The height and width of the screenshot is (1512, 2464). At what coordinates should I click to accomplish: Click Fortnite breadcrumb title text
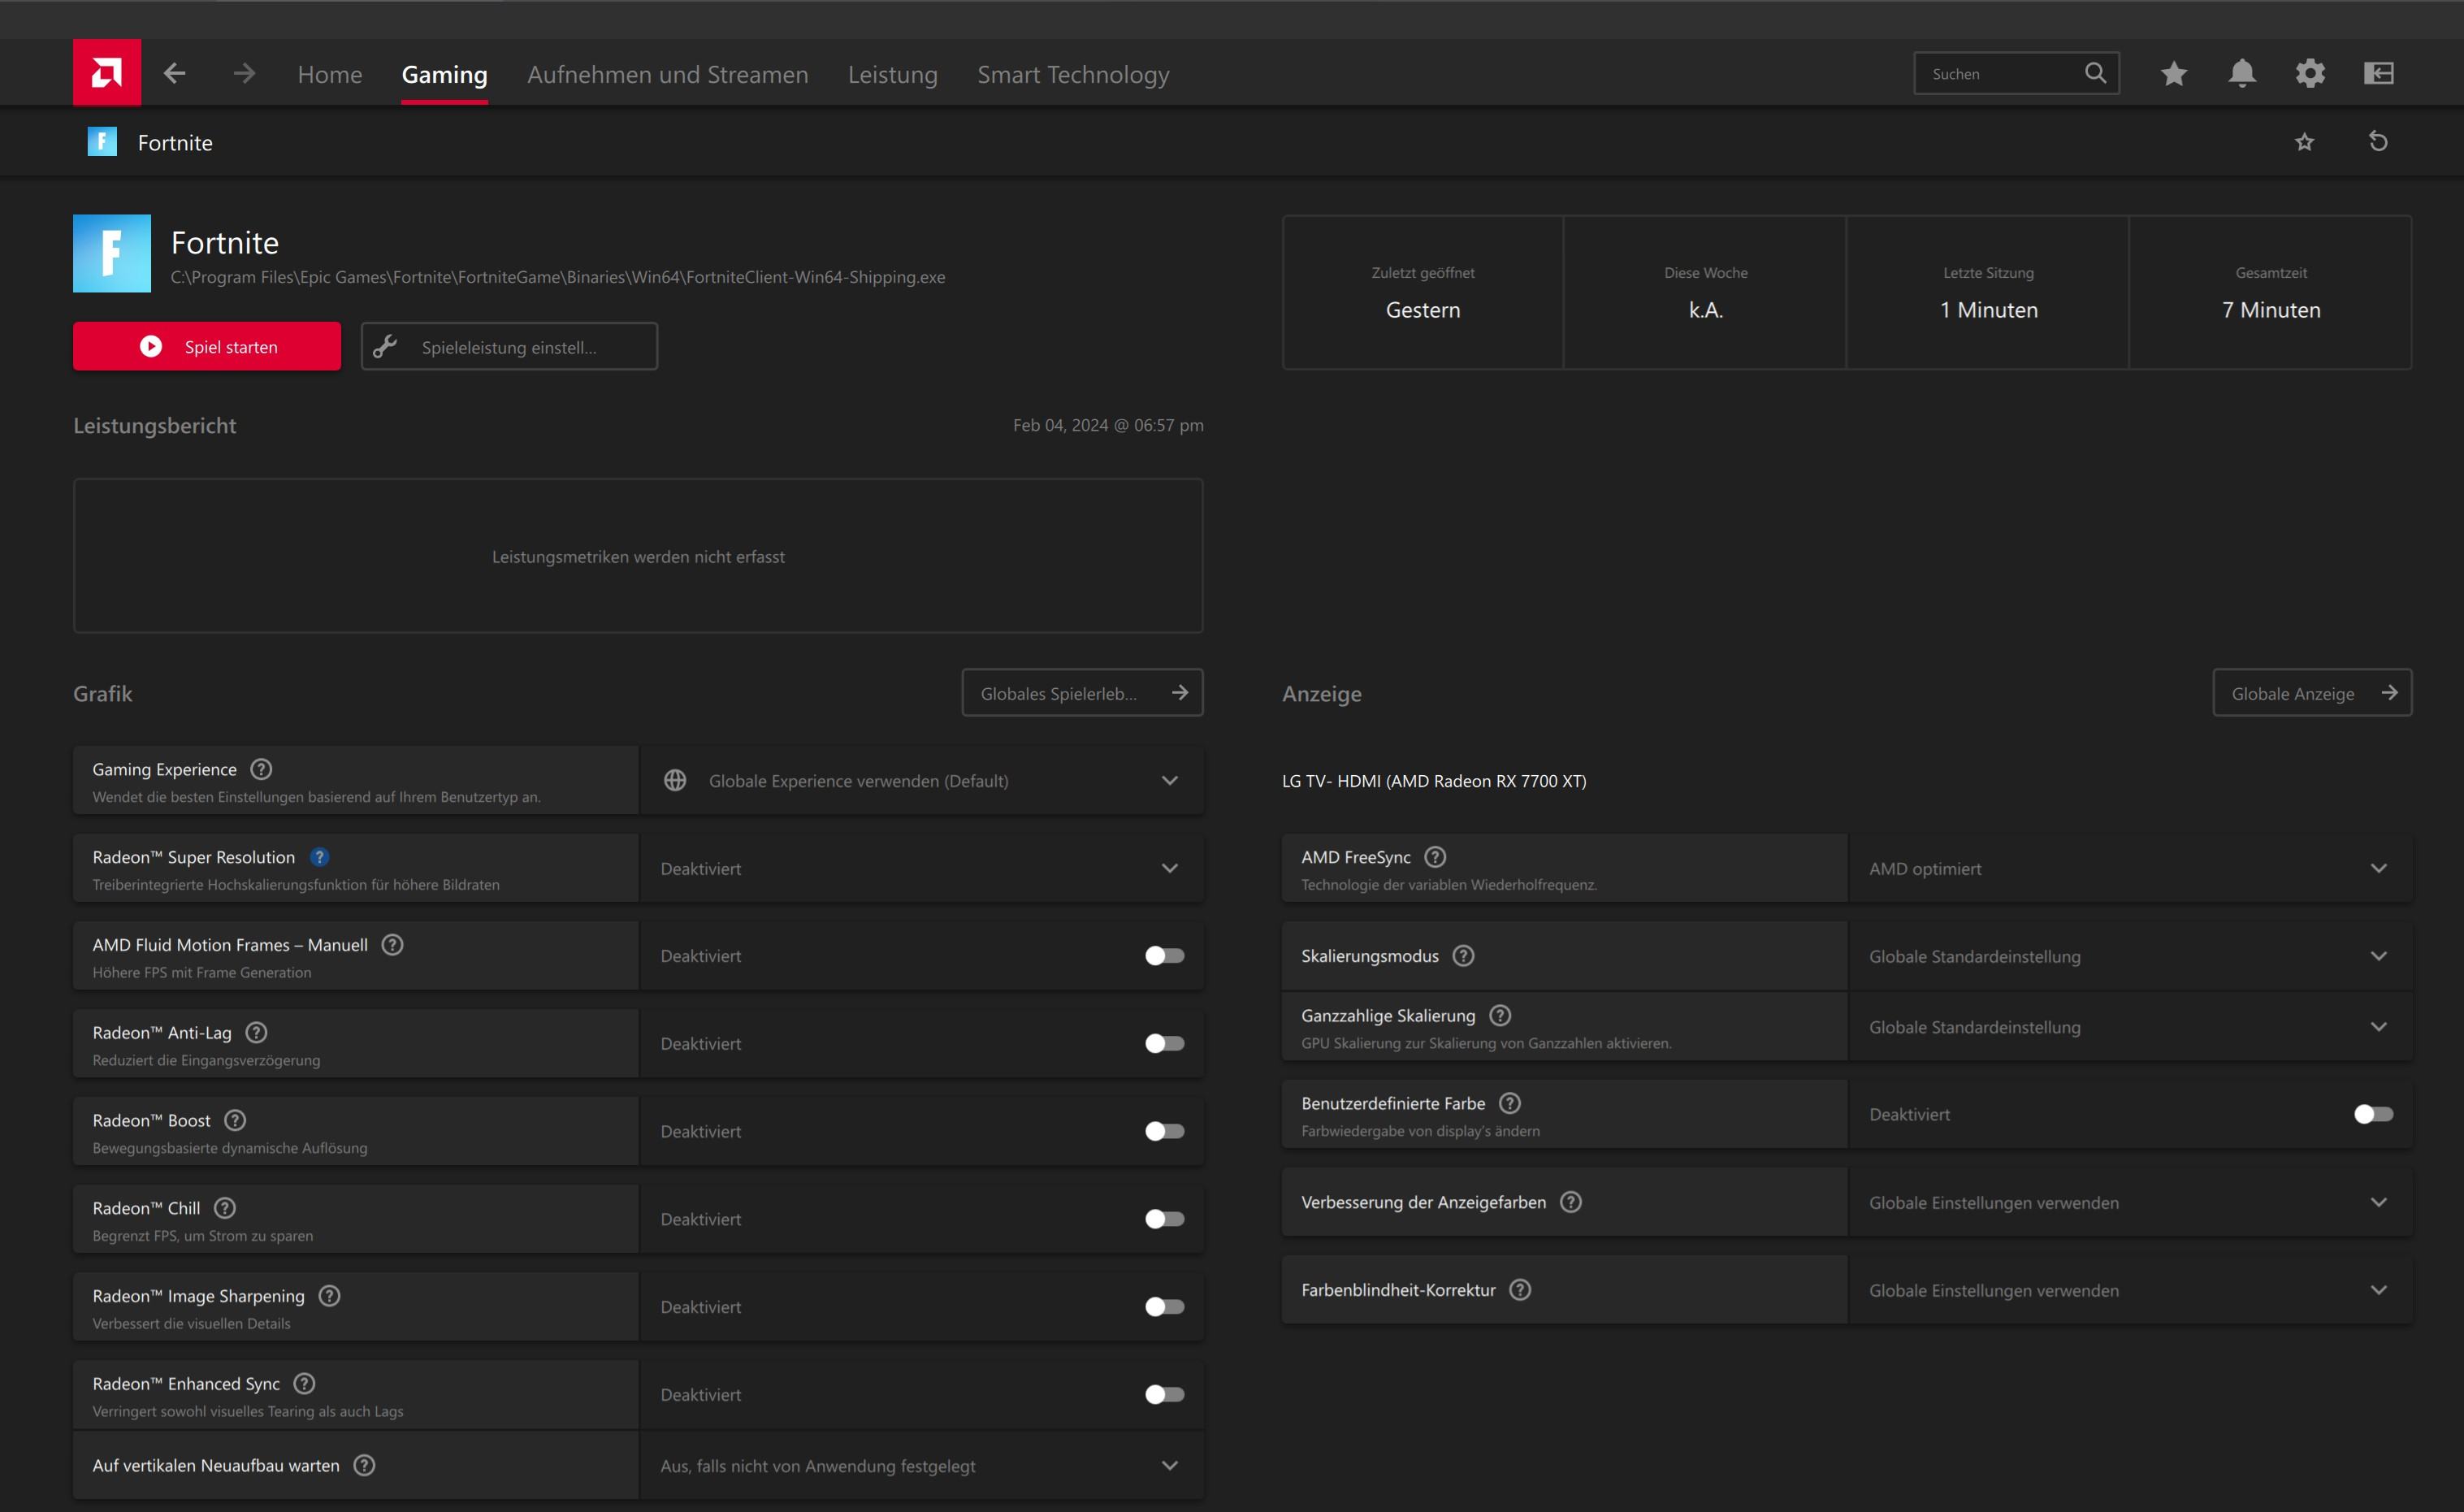click(175, 142)
